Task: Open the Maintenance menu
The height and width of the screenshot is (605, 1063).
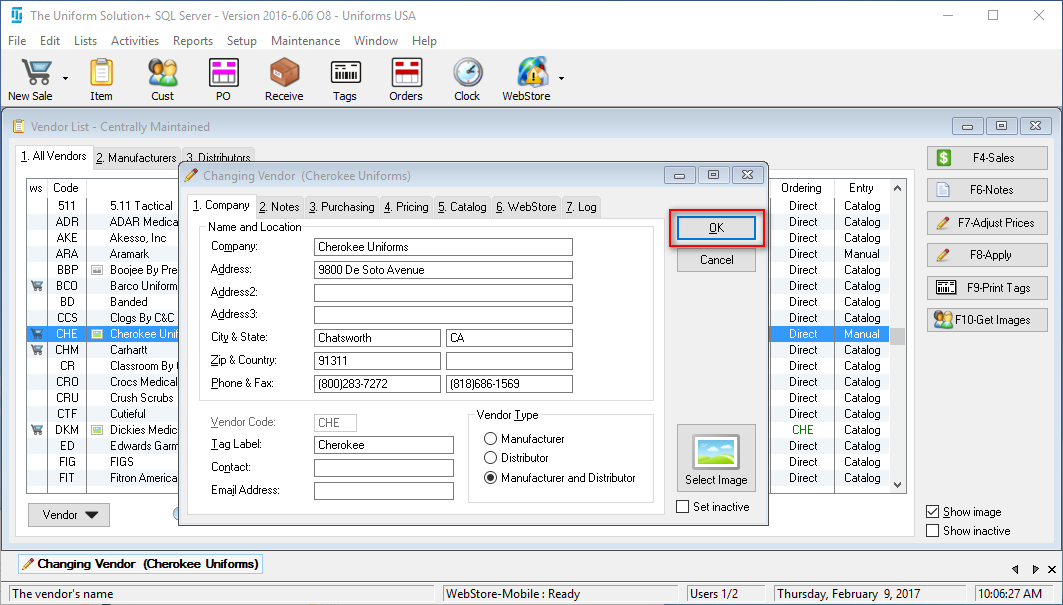Action: (x=305, y=41)
